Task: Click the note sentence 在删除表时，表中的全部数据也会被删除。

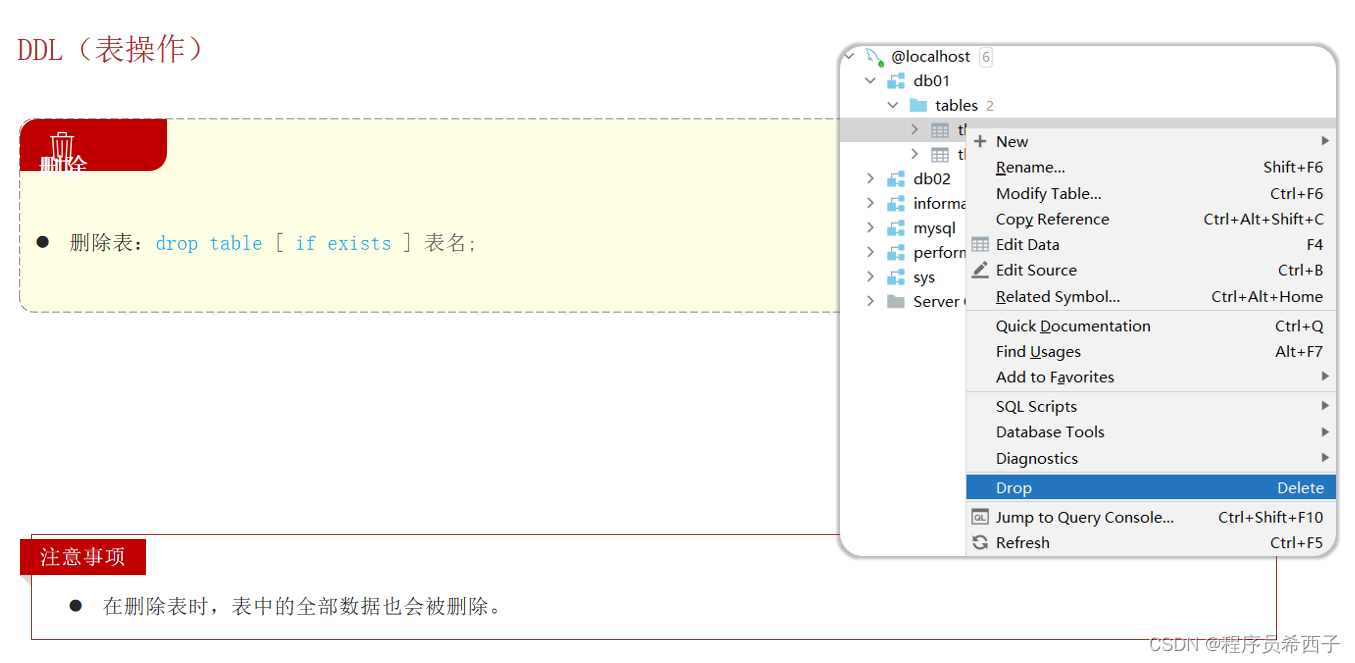Action: pos(302,606)
